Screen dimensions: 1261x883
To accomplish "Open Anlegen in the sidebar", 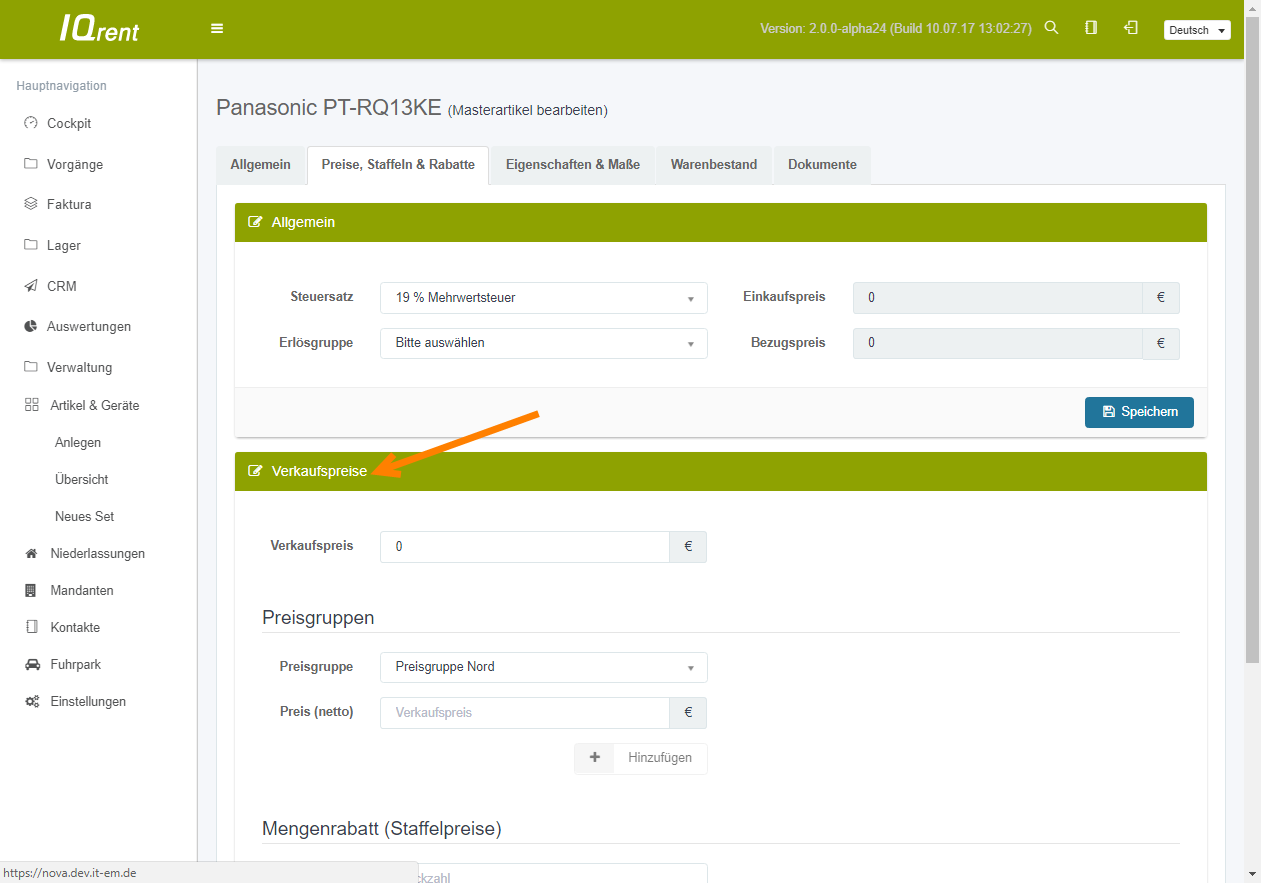I will [78, 442].
